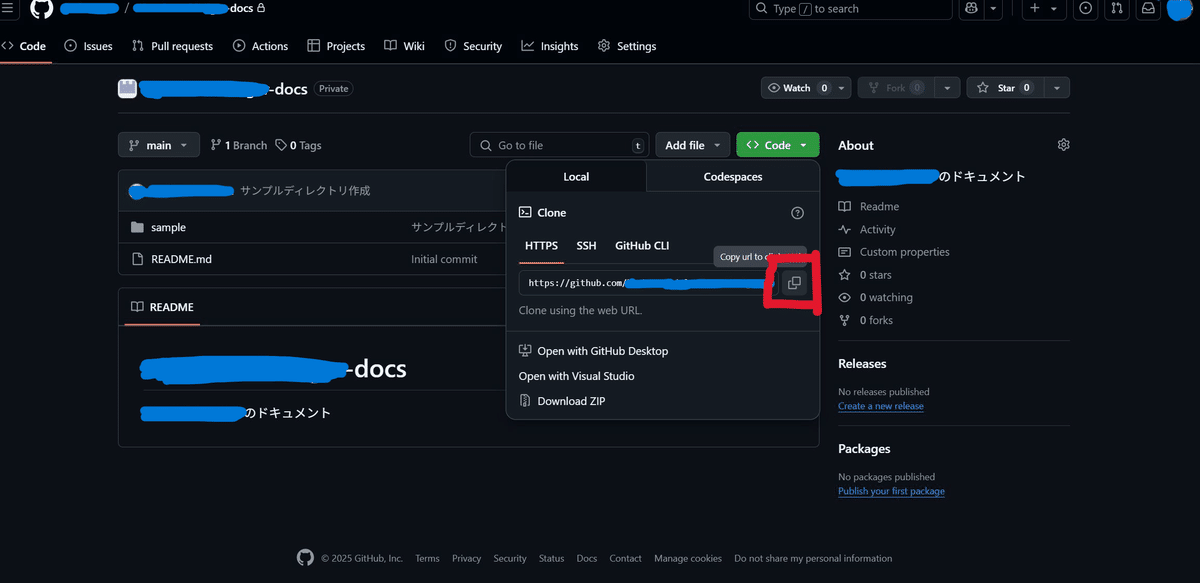The width and height of the screenshot is (1200, 583).
Task: Switch to the Pull requests tab
Action: pos(172,46)
